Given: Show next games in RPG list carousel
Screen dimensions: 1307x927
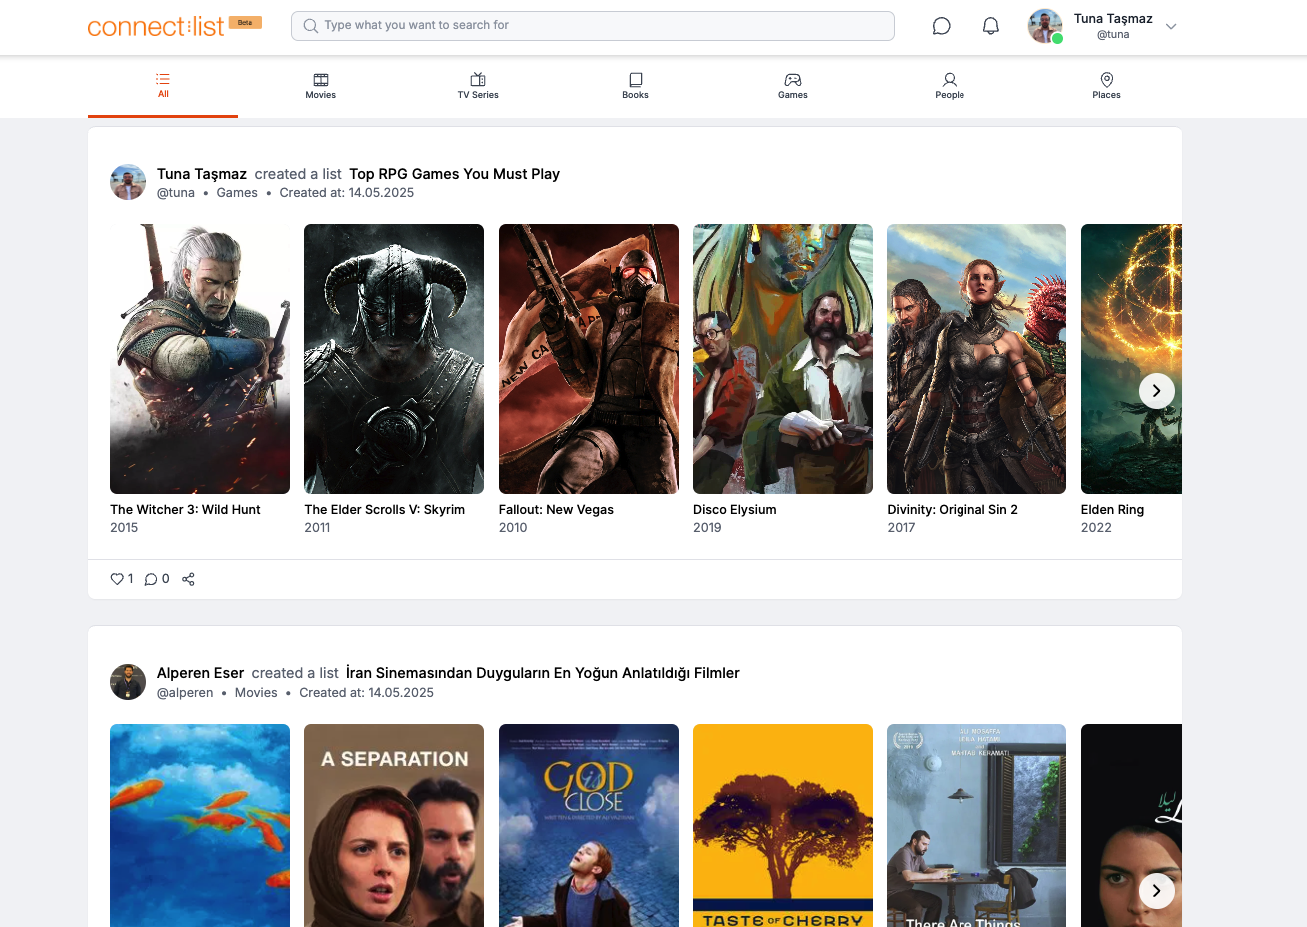Looking at the screenshot, I should (1157, 391).
